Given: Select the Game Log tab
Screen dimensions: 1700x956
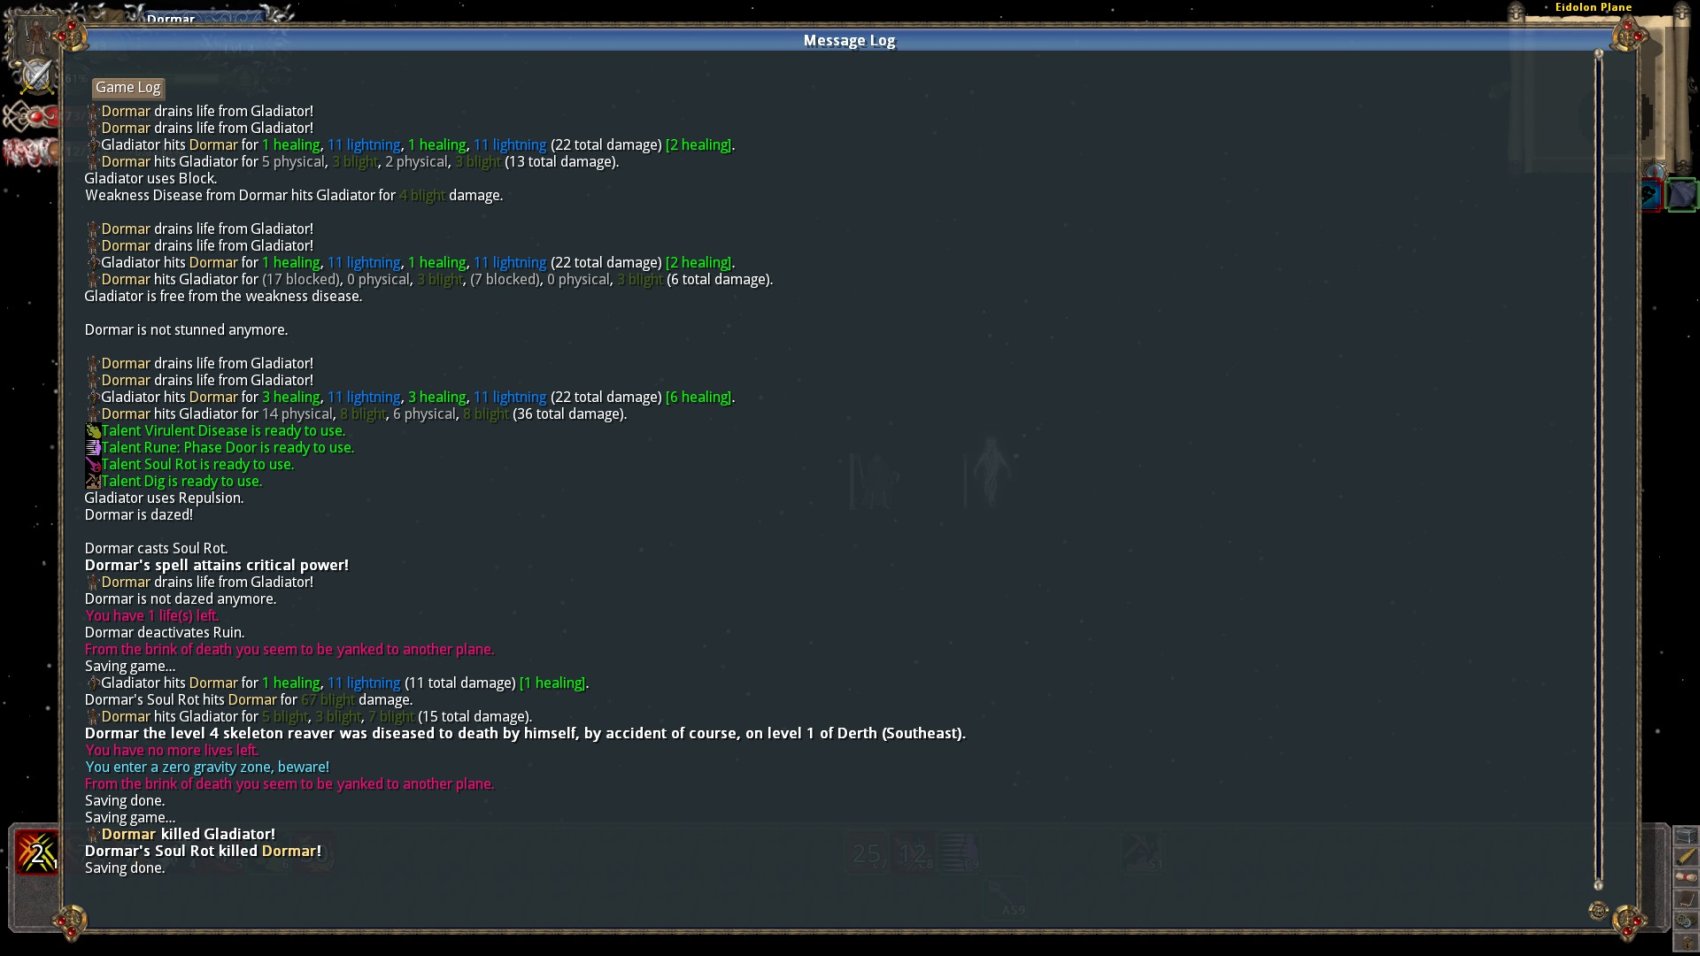Looking at the screenshot, I should (128, 88).
